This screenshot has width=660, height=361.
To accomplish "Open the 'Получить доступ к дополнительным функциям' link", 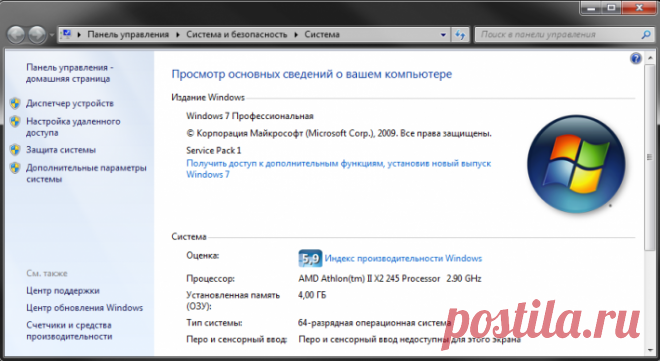I will (338, 169).
